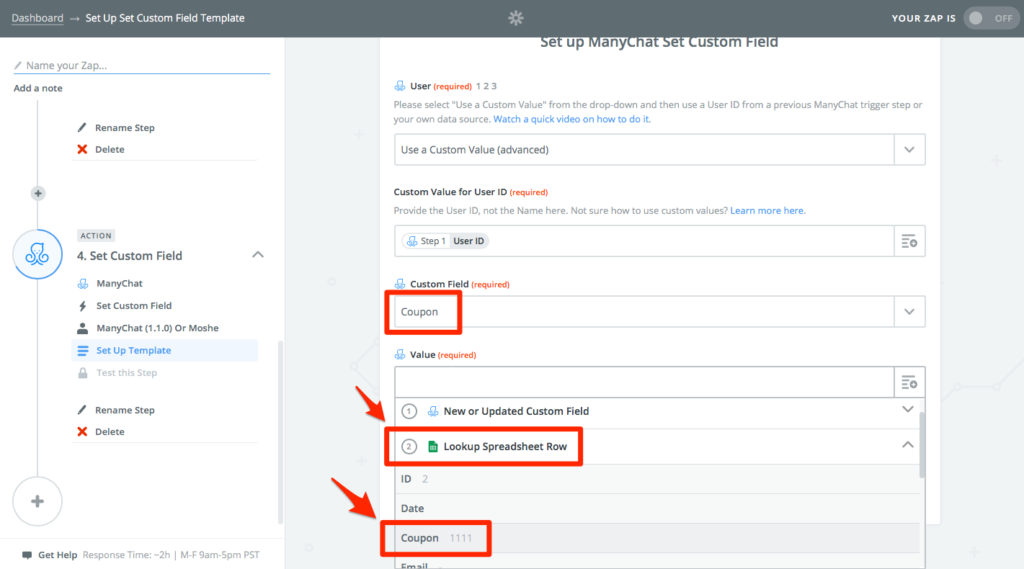Open Watch a quick video link
The image size is (1024, 569).
pyautogui.click(x=571, y=119)
